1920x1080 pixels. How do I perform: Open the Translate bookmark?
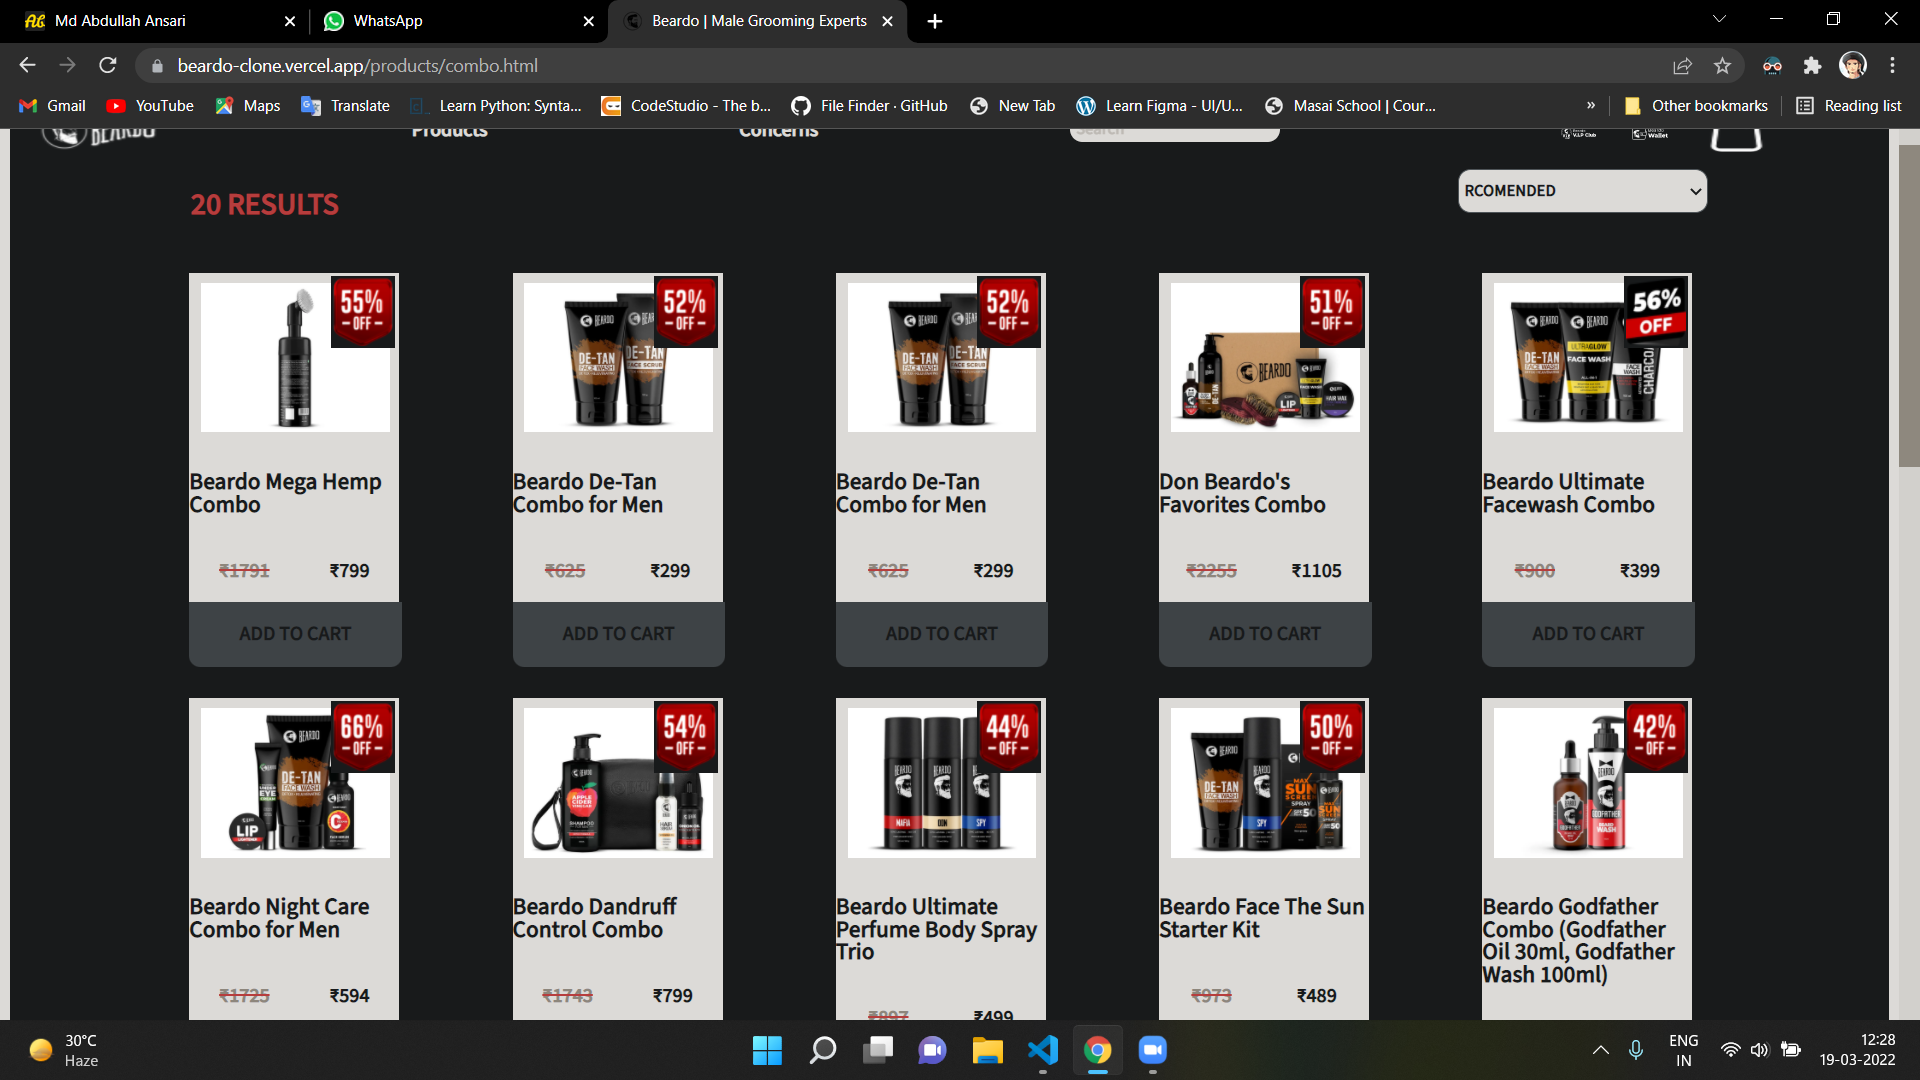(346, 106)
